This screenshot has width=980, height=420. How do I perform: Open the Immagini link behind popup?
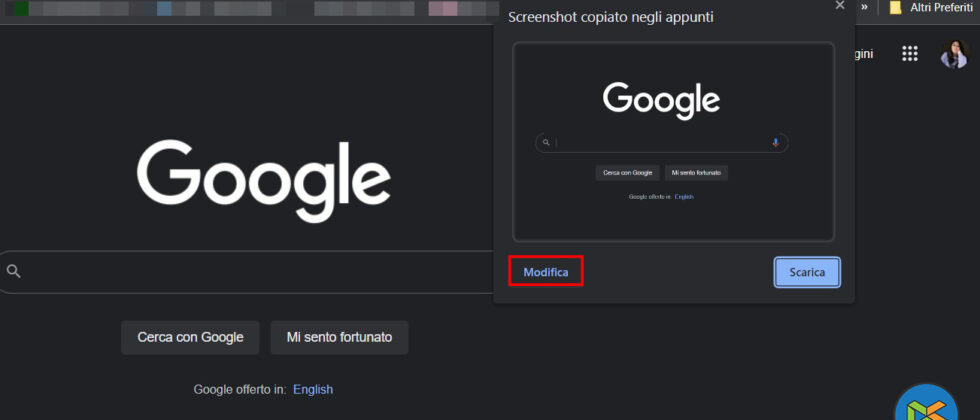(x=862, y=54)
